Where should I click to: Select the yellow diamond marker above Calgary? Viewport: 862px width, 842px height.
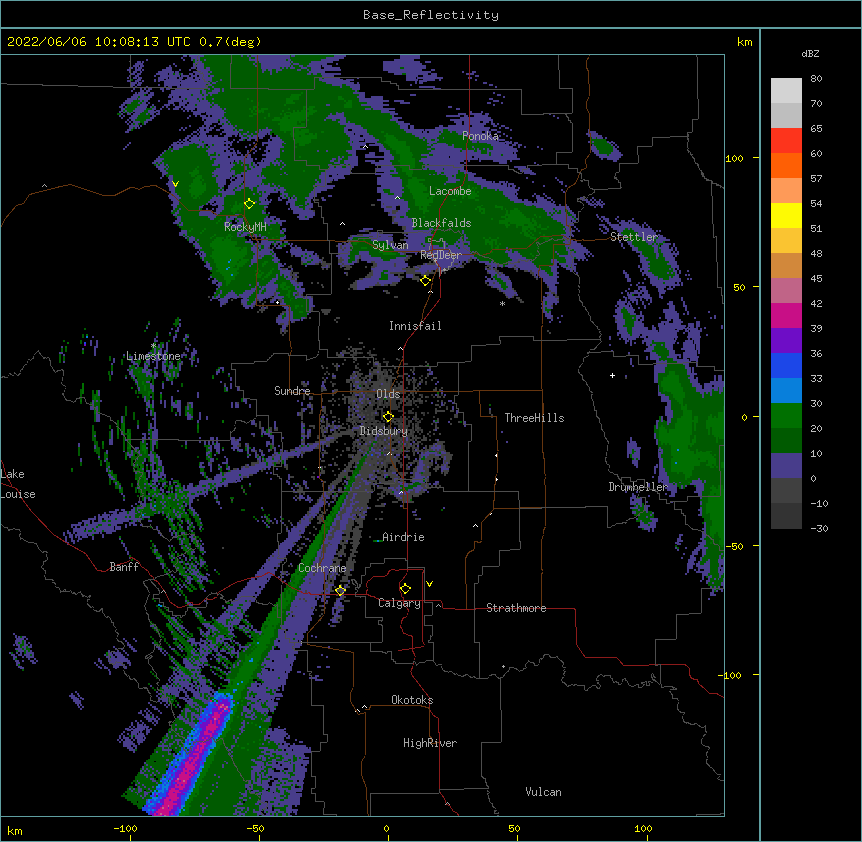tap(405, 589)
